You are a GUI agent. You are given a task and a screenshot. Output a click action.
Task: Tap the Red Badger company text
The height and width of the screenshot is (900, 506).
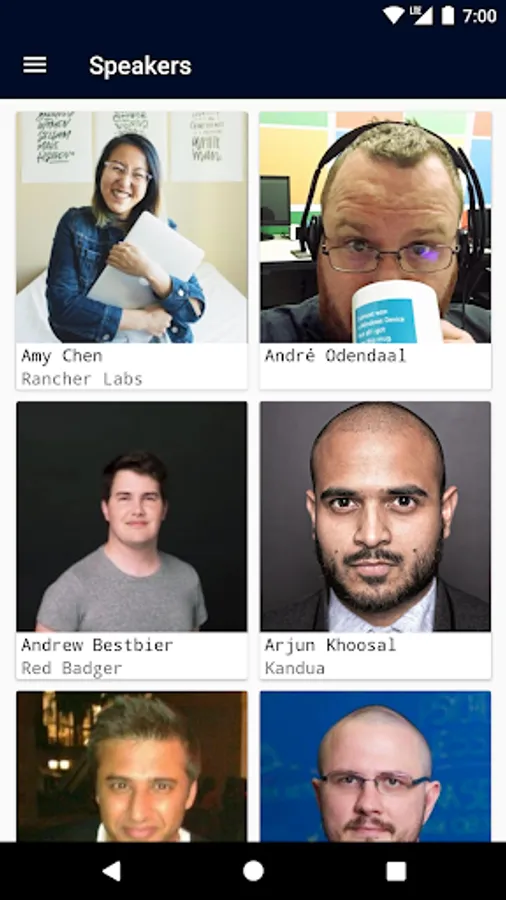72,668
